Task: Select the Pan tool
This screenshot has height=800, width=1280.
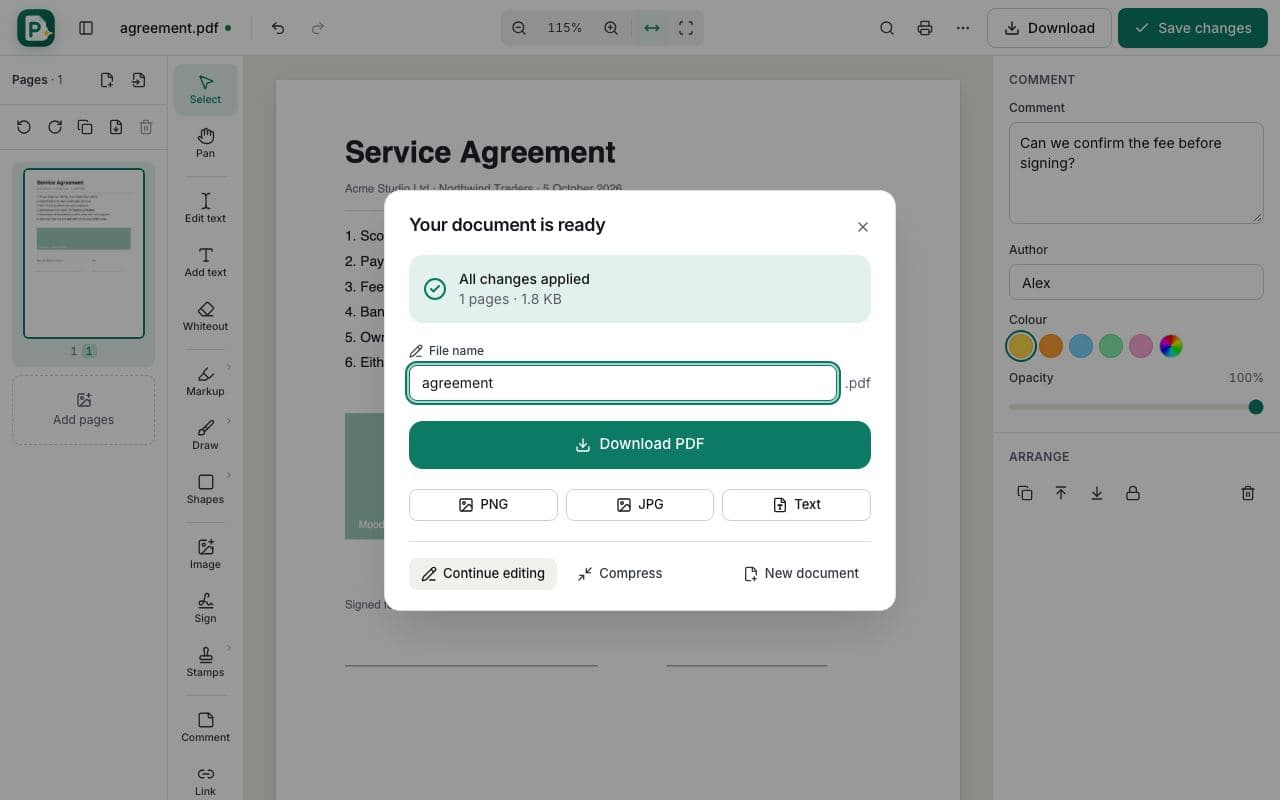Action: tap(205, 142)
